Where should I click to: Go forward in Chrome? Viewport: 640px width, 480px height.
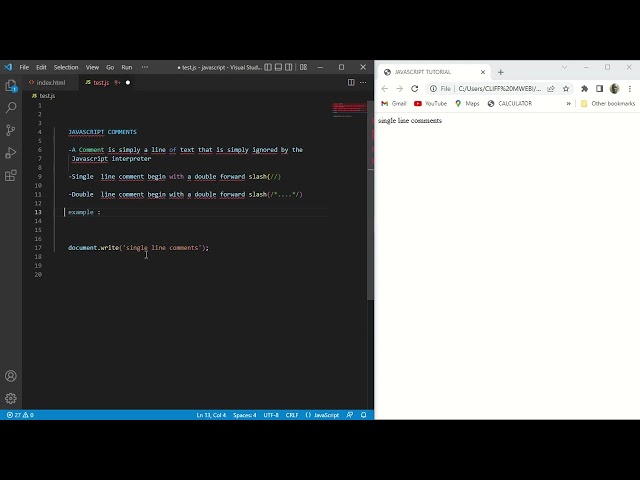(400, 89)
